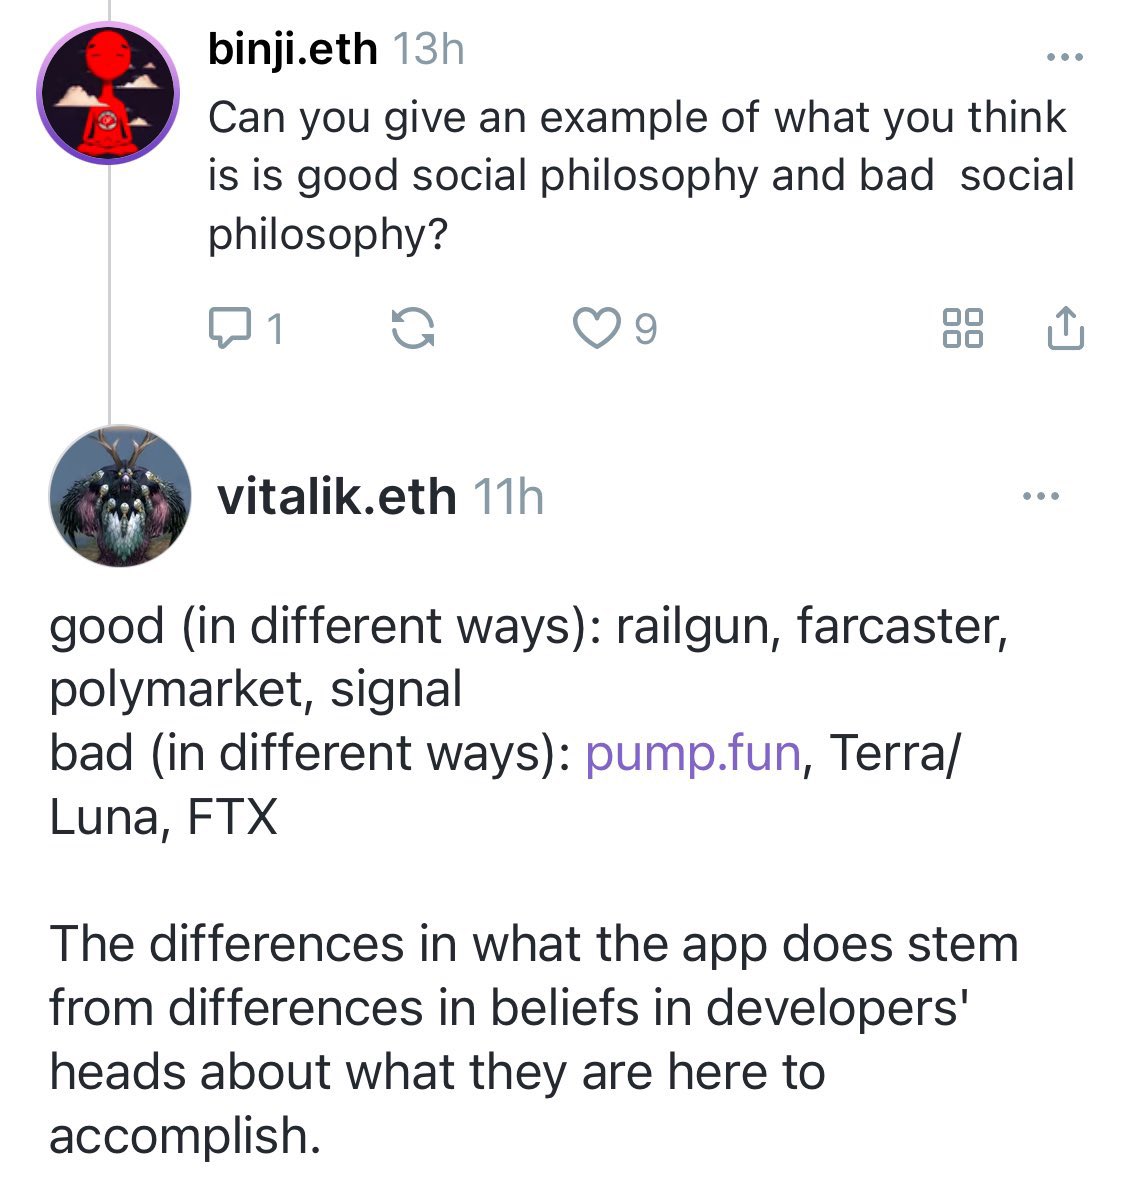Screen dimensions: 1125x1184
Task: Open vitalik.eth's profile avatar
Action: tap(120, 496)
